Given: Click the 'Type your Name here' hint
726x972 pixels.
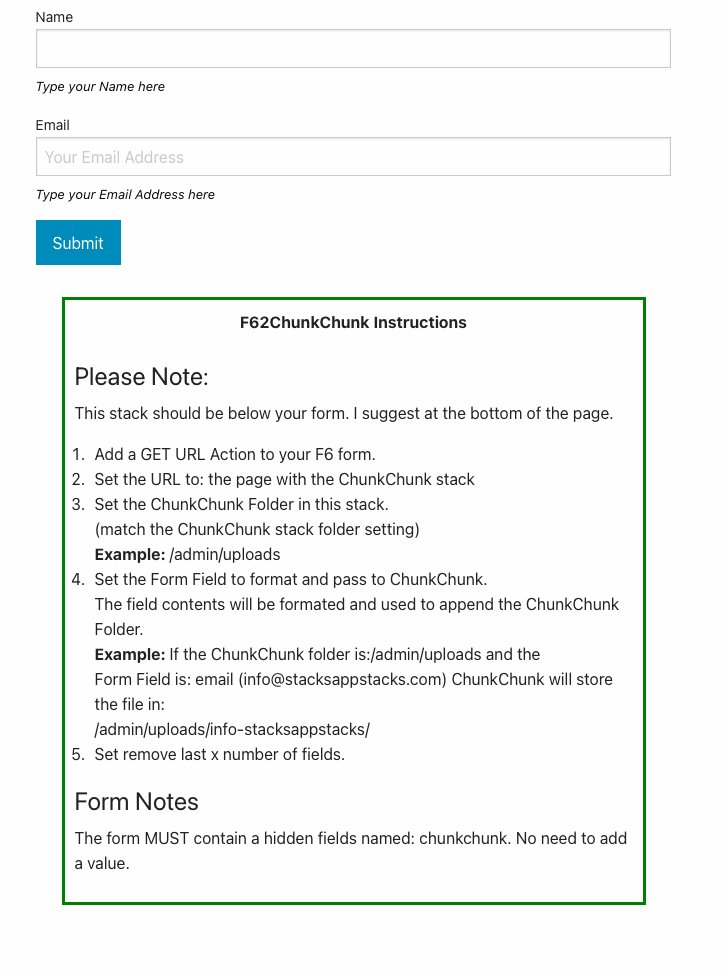Looking at the screenshot, I should (x=100, y=87).
